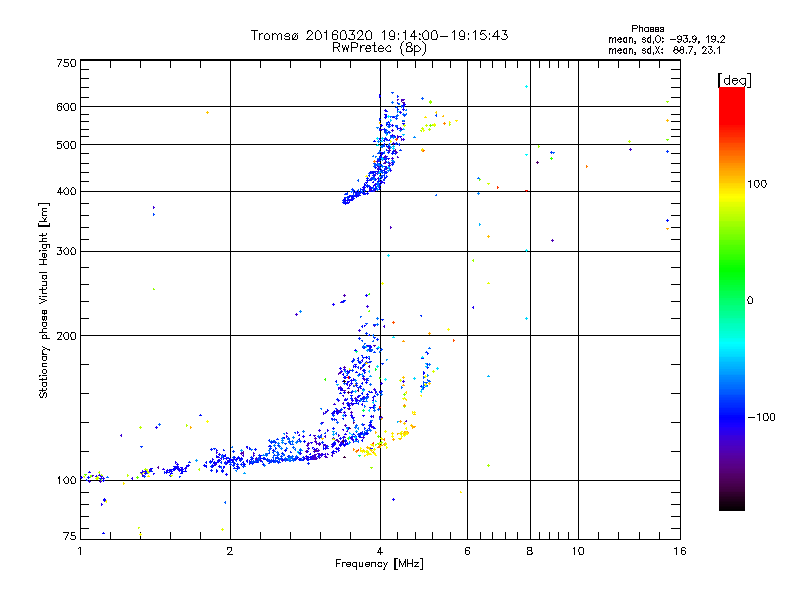This screenshot has width=800, height=600.
Task: Click the y-axis tick label '600'
Action: [x=66, y=107]
